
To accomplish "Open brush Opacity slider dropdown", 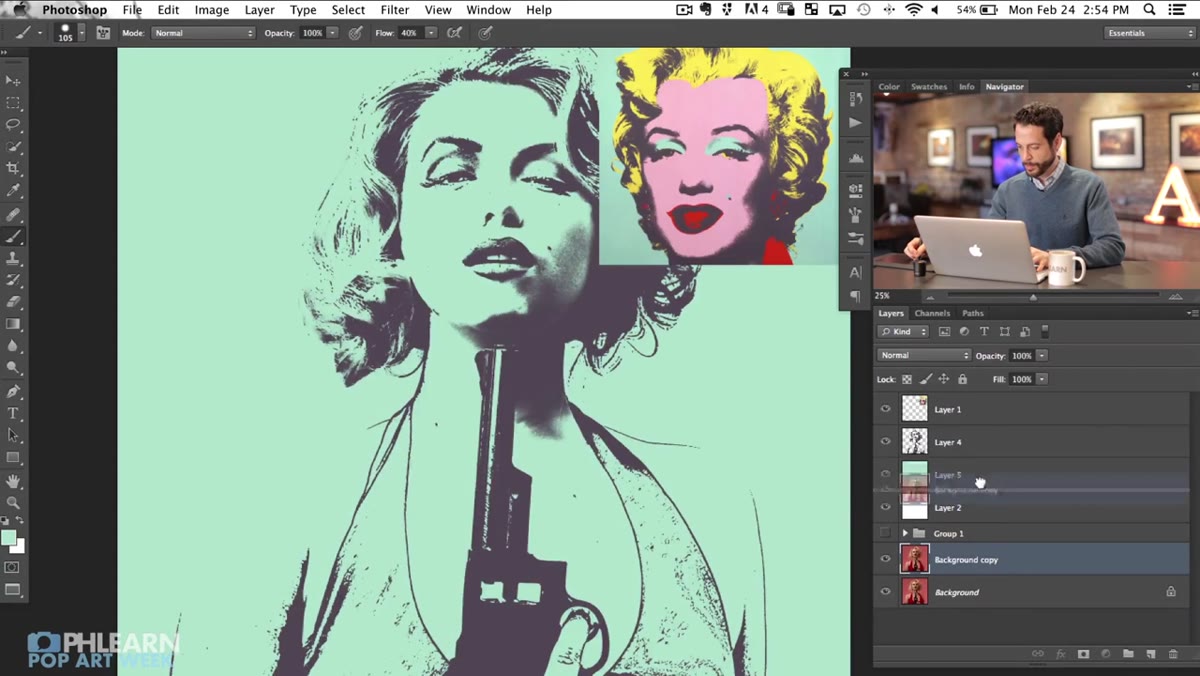I will pyautogui.click(x=333, y=33).
